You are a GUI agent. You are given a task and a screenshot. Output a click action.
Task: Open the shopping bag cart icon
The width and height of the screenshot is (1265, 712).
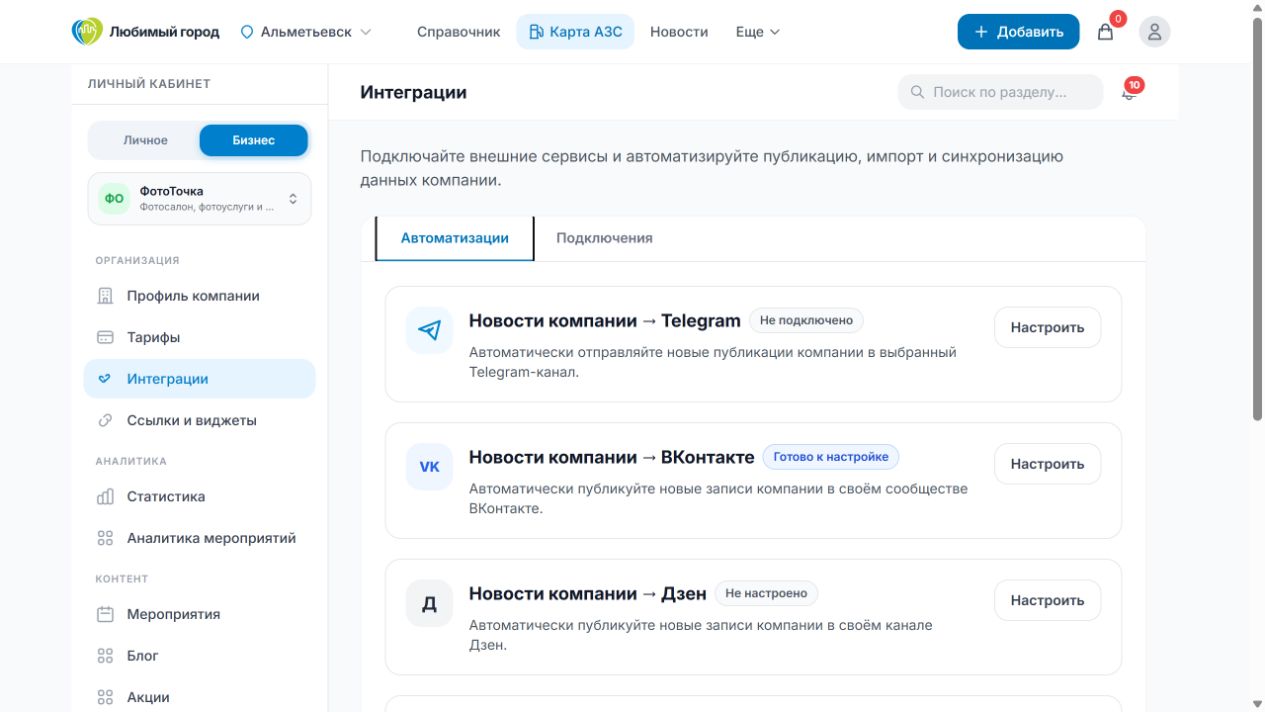click(1105, 32)
